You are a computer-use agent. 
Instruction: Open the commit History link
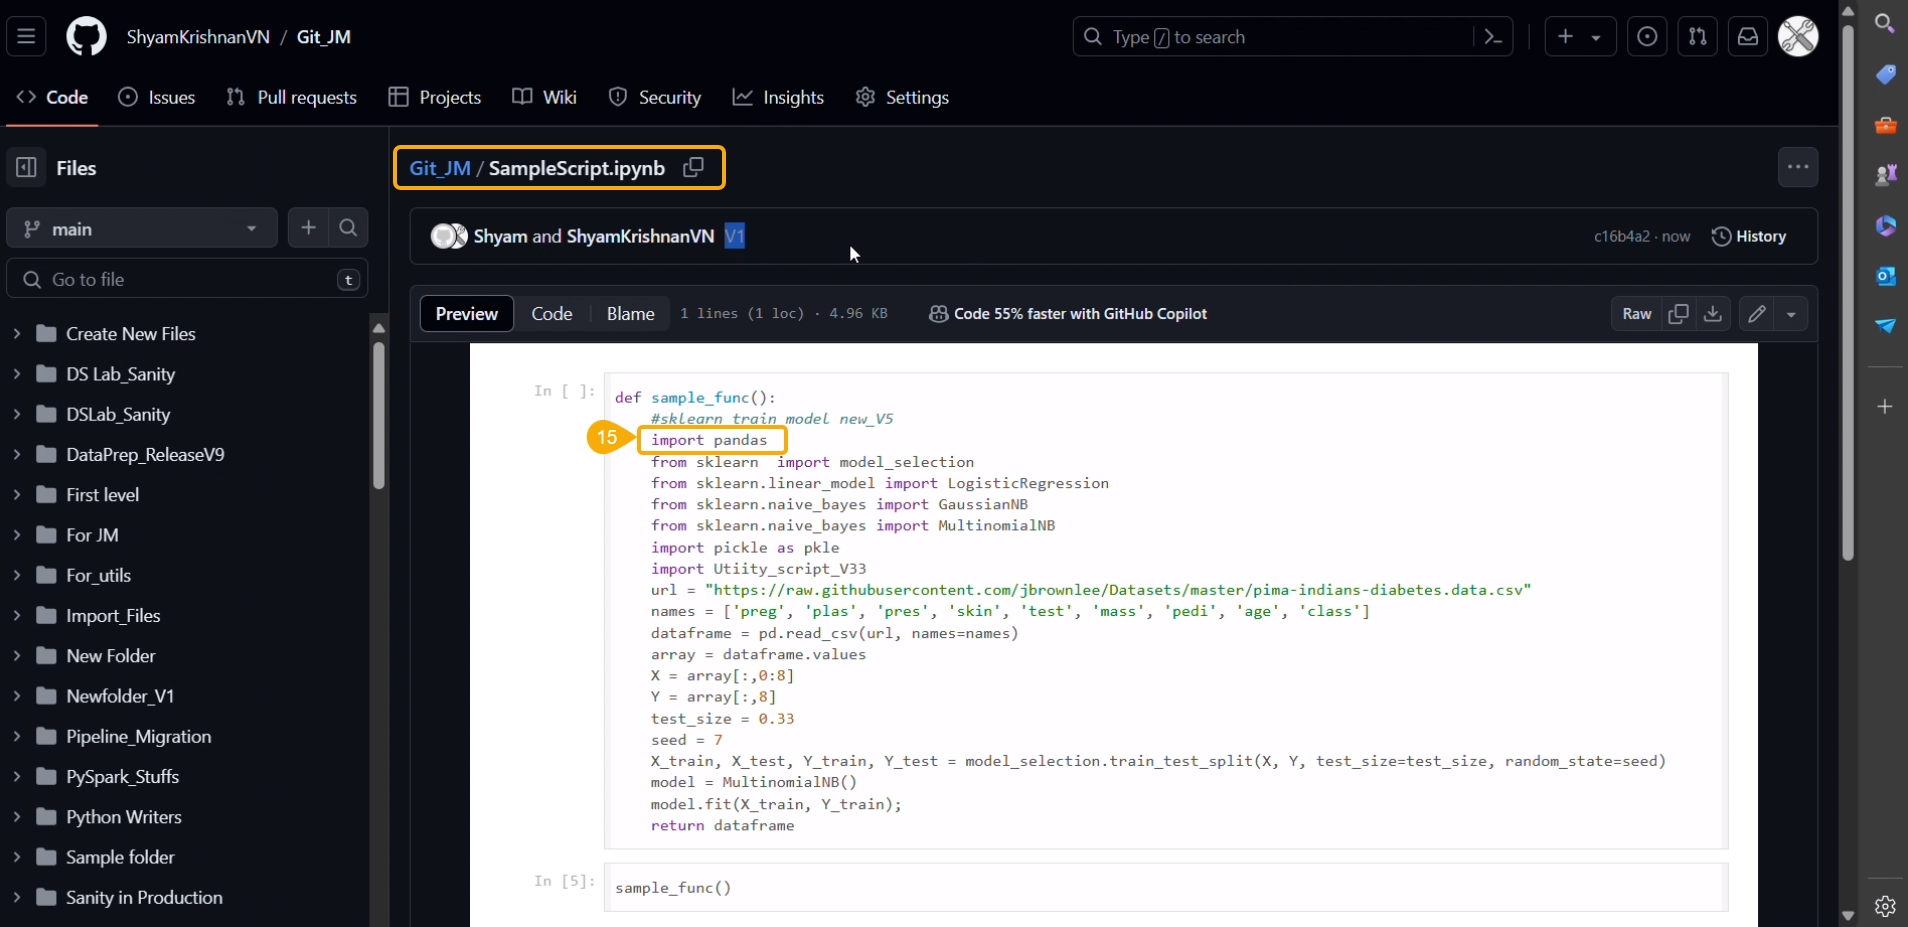click(1749, 236)
